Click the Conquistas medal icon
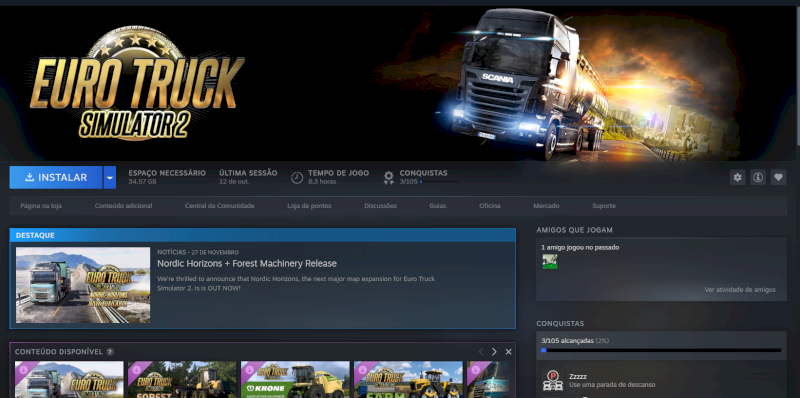 [x=389, y=177]
